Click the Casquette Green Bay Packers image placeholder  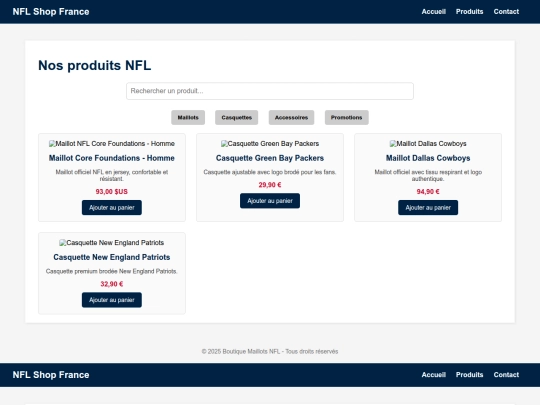coord(270,144)
